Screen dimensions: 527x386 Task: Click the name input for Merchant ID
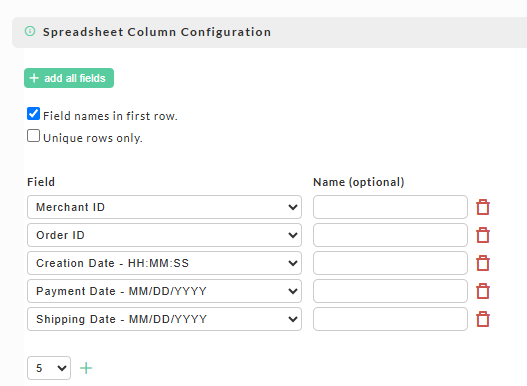390,207
